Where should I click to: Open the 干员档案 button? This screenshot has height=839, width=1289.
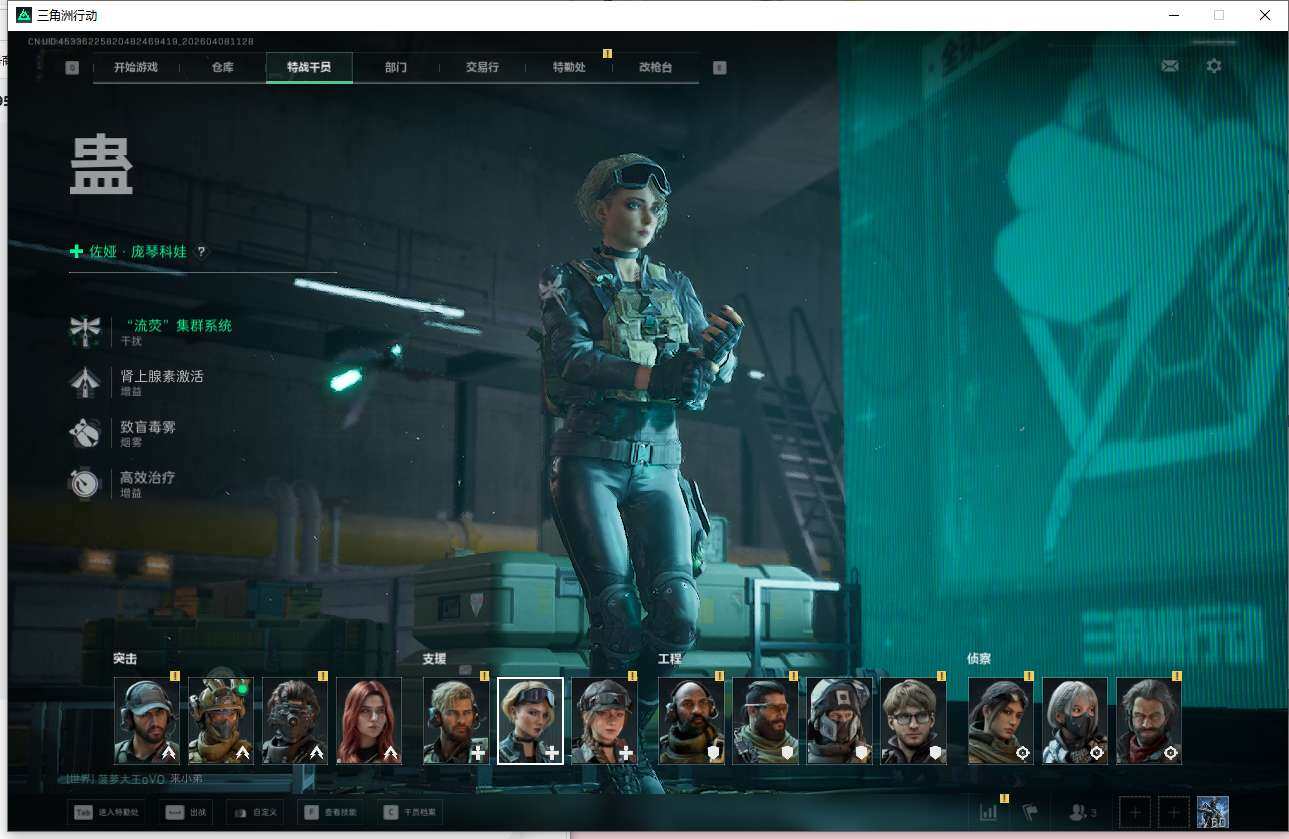410,812
